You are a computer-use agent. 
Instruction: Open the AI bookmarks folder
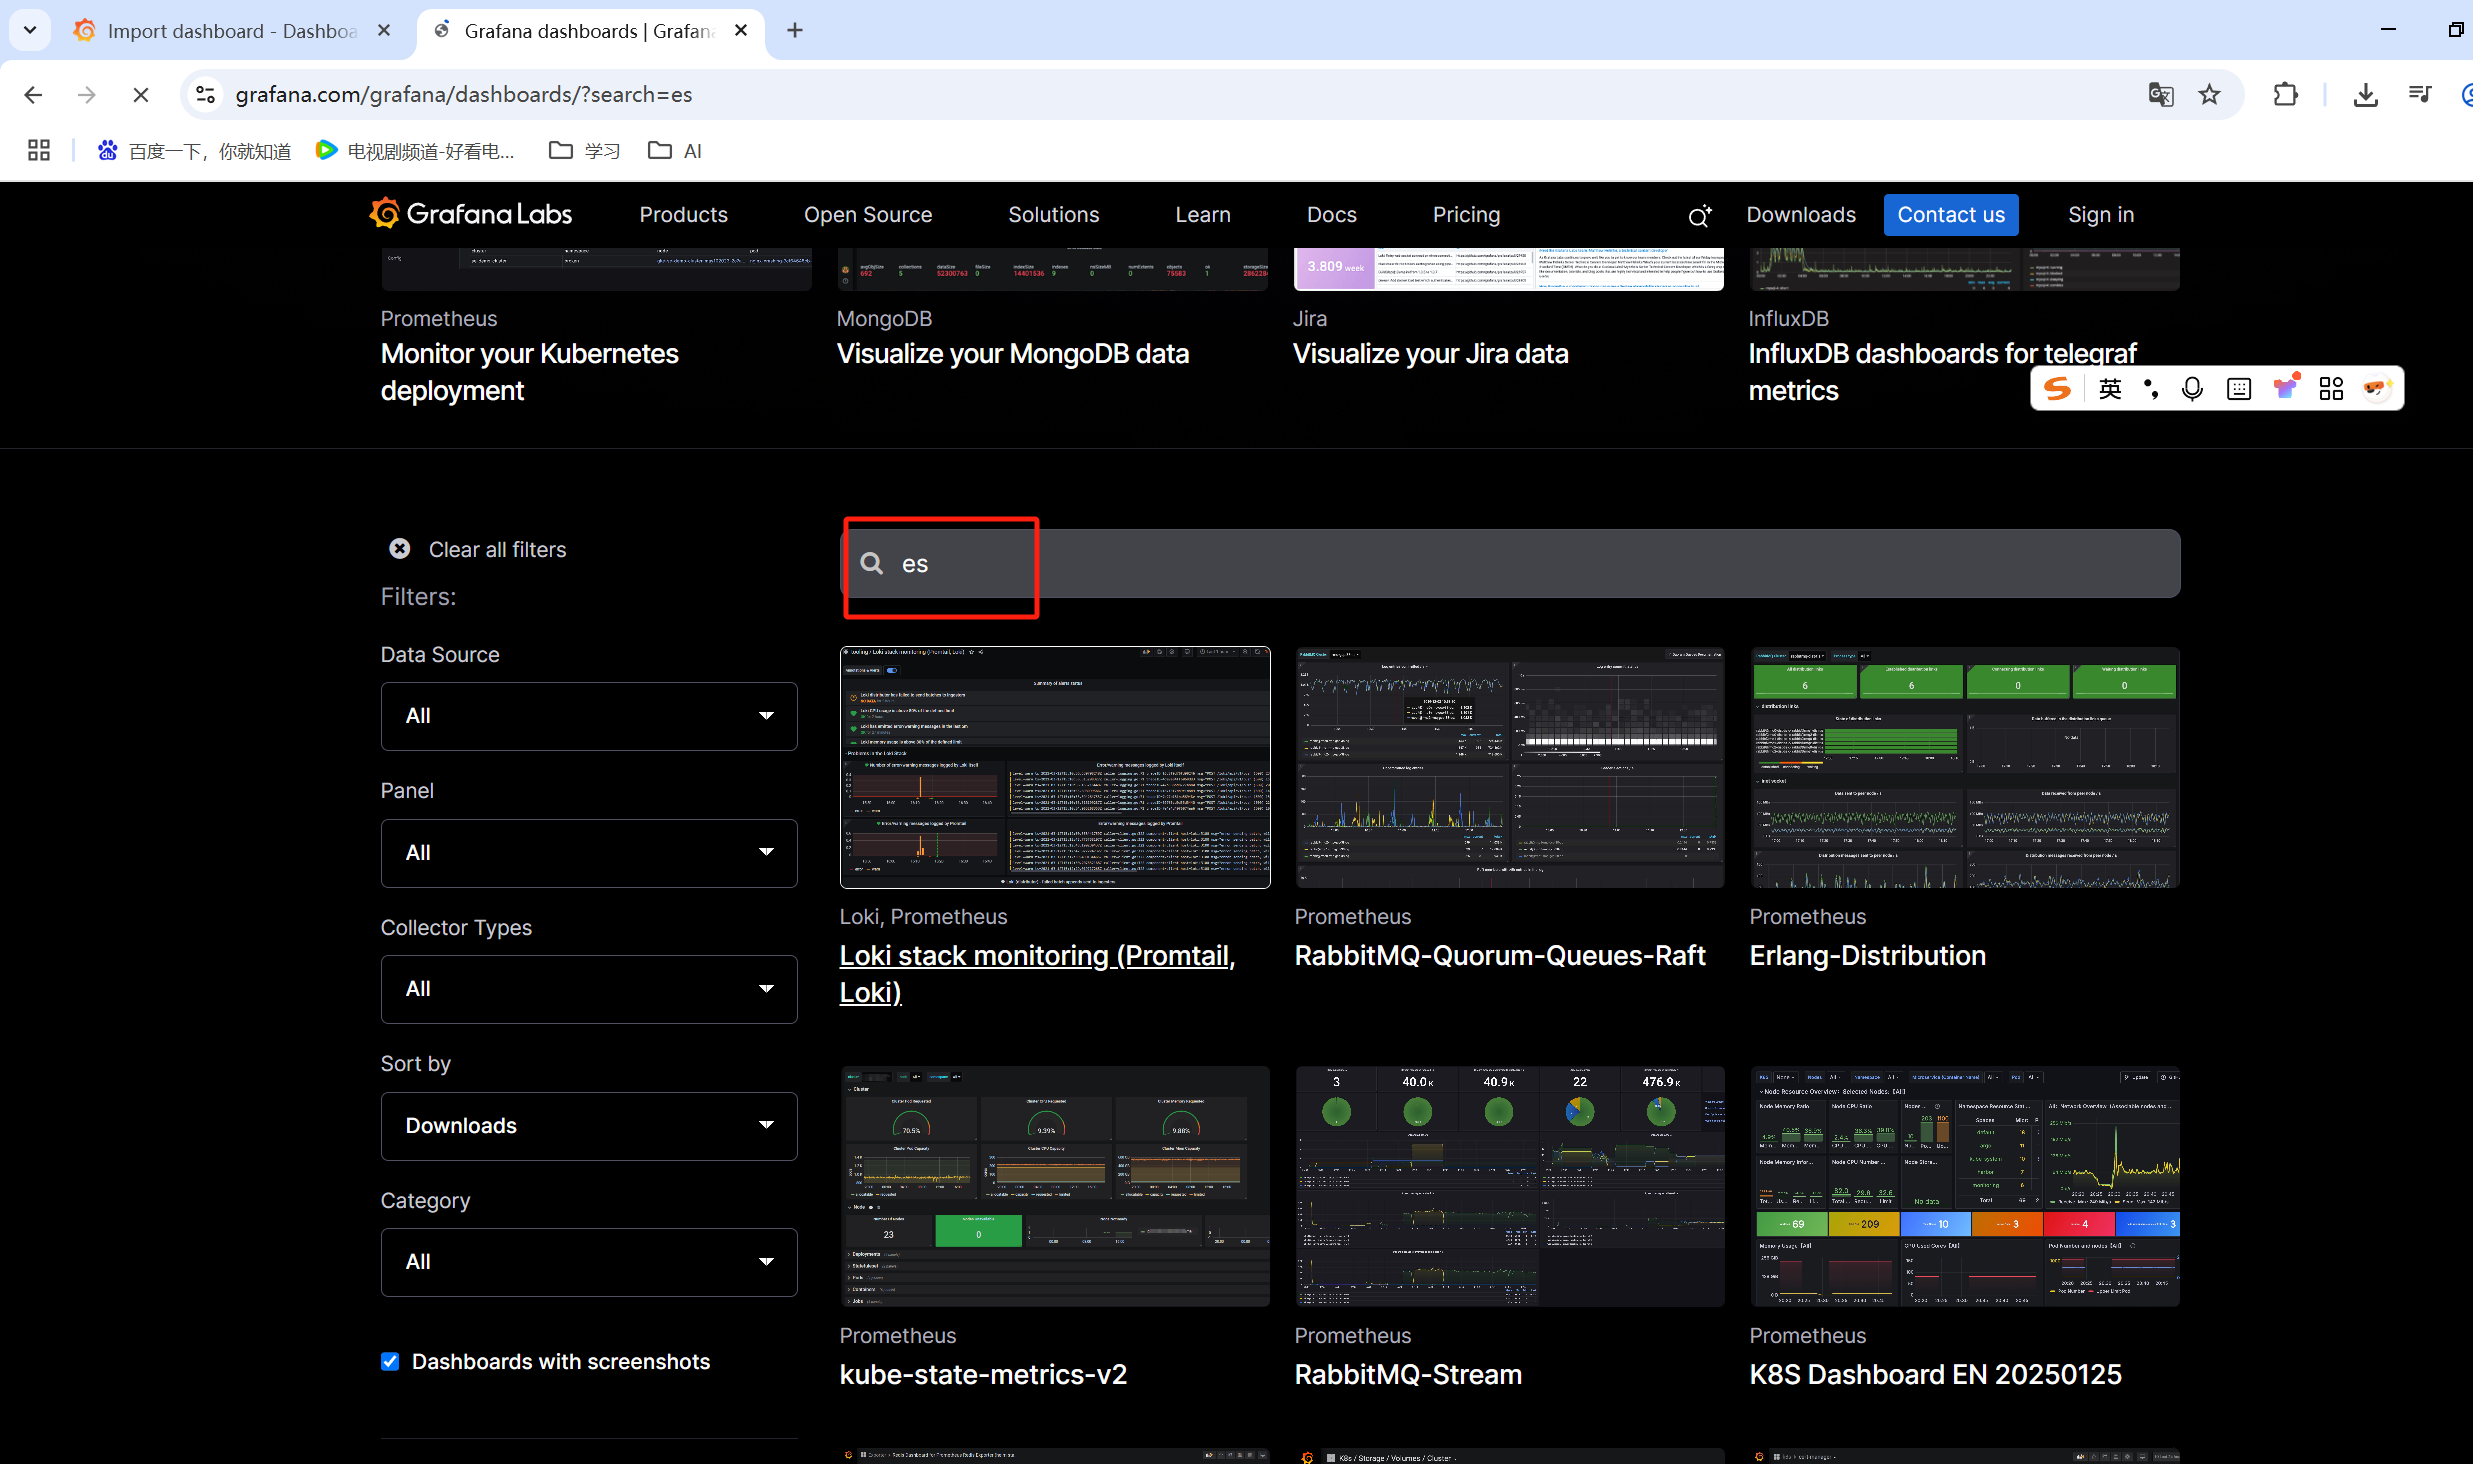(675, 150)
